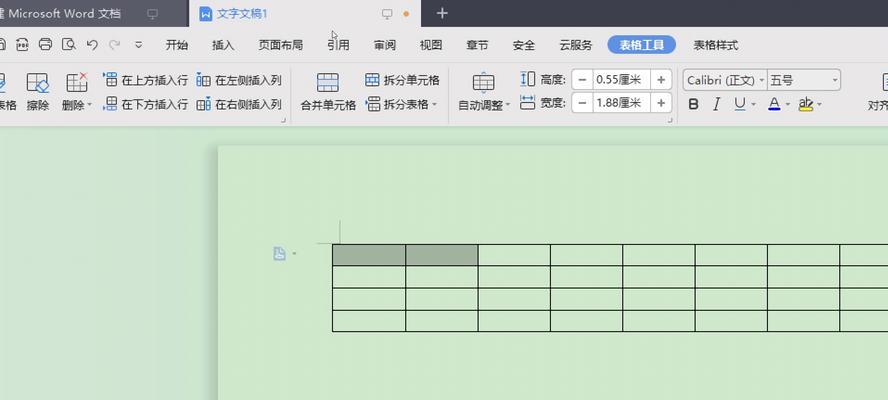Expand the quick access toolbar customization arrow
The image size is (888, 400).
(139, 45)
